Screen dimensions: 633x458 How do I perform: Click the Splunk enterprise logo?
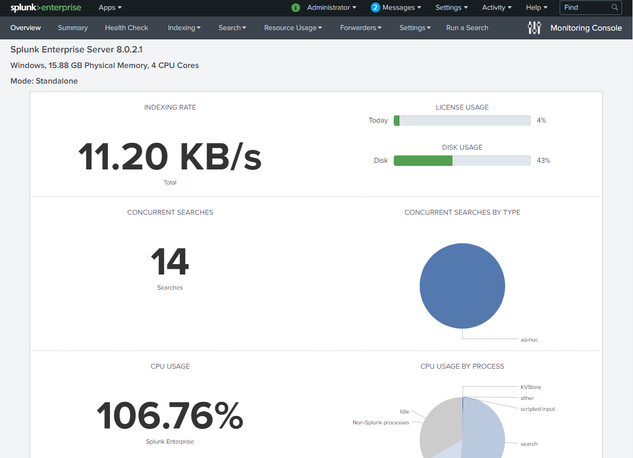click(x=46, y=8)
